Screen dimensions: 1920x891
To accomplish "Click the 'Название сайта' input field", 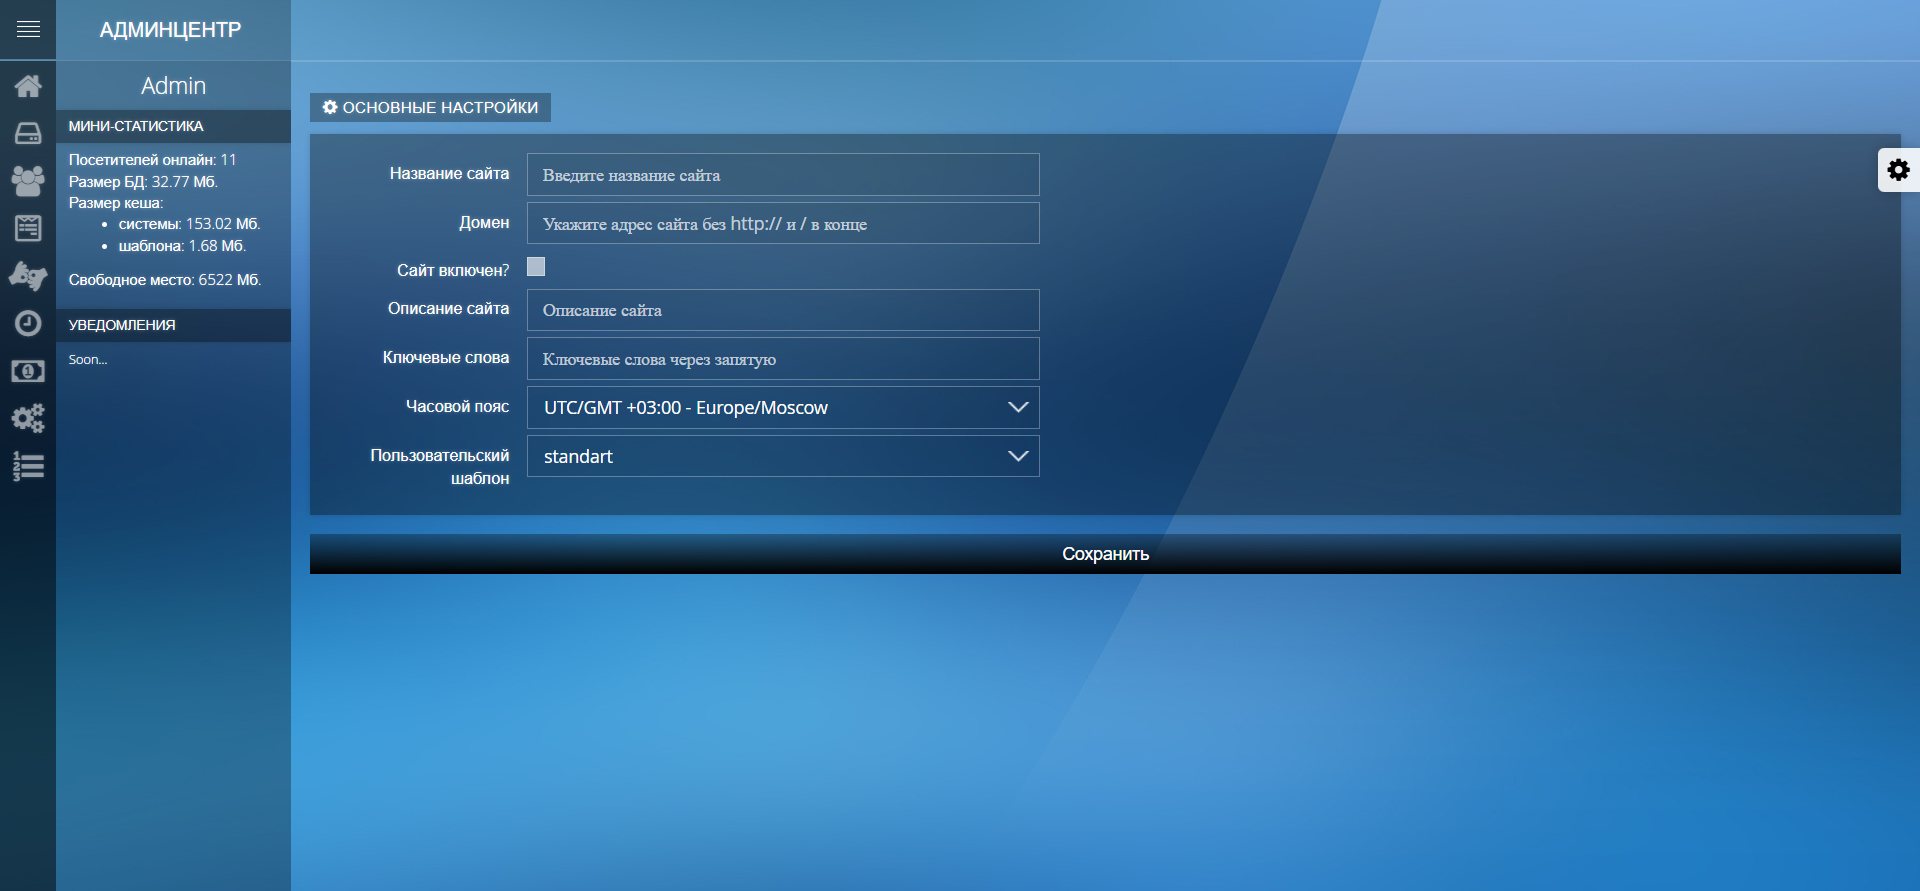I will (783, 175).
